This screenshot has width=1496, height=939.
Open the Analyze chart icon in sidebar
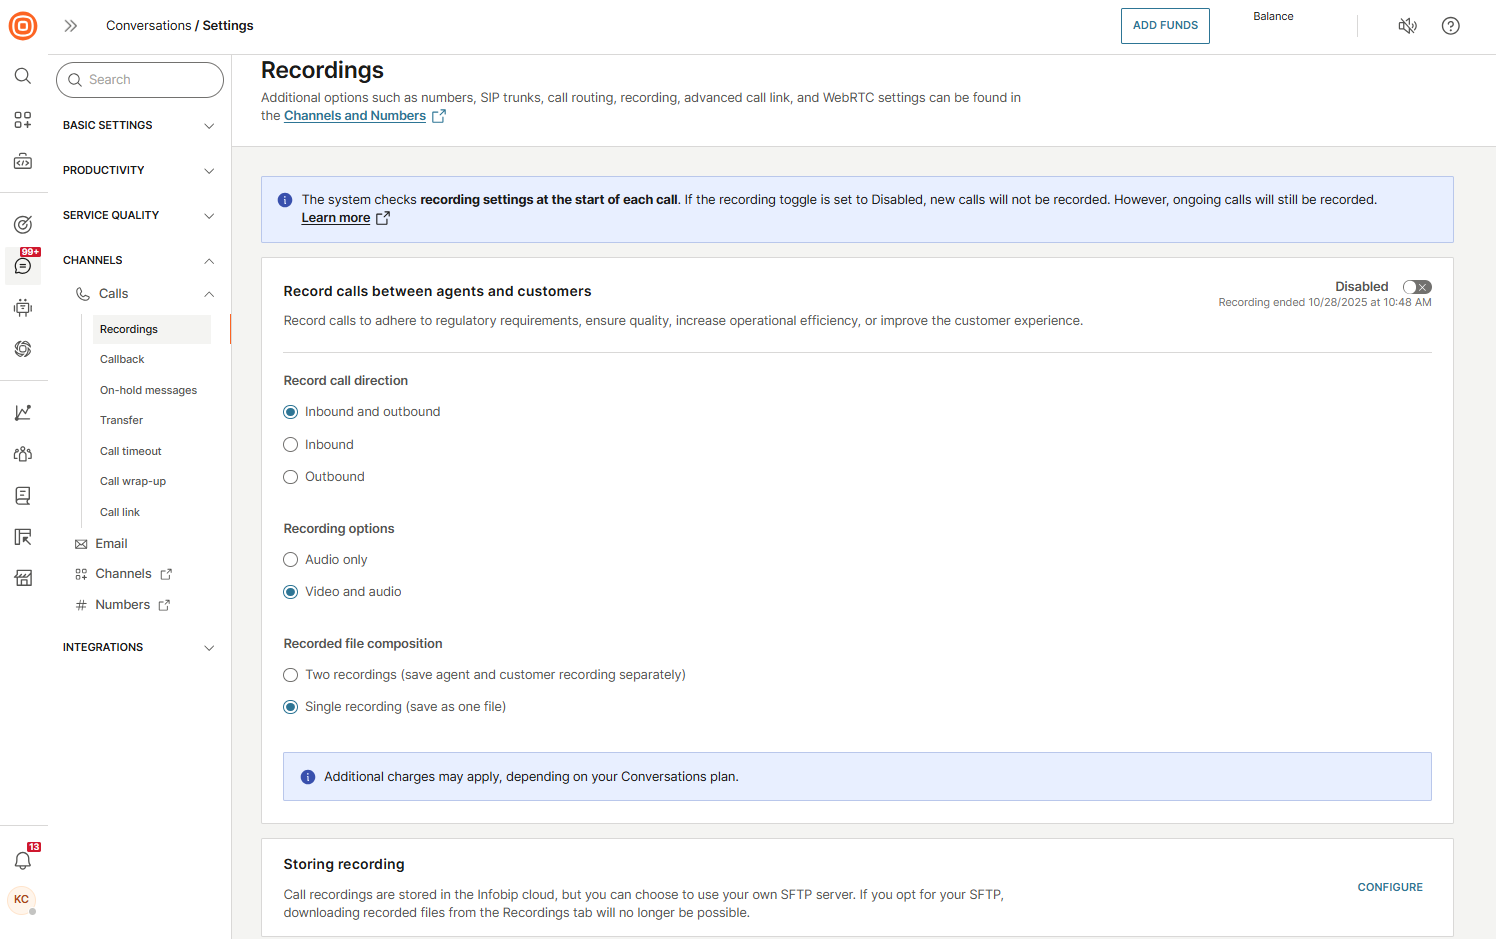click(x=23, y=412)
